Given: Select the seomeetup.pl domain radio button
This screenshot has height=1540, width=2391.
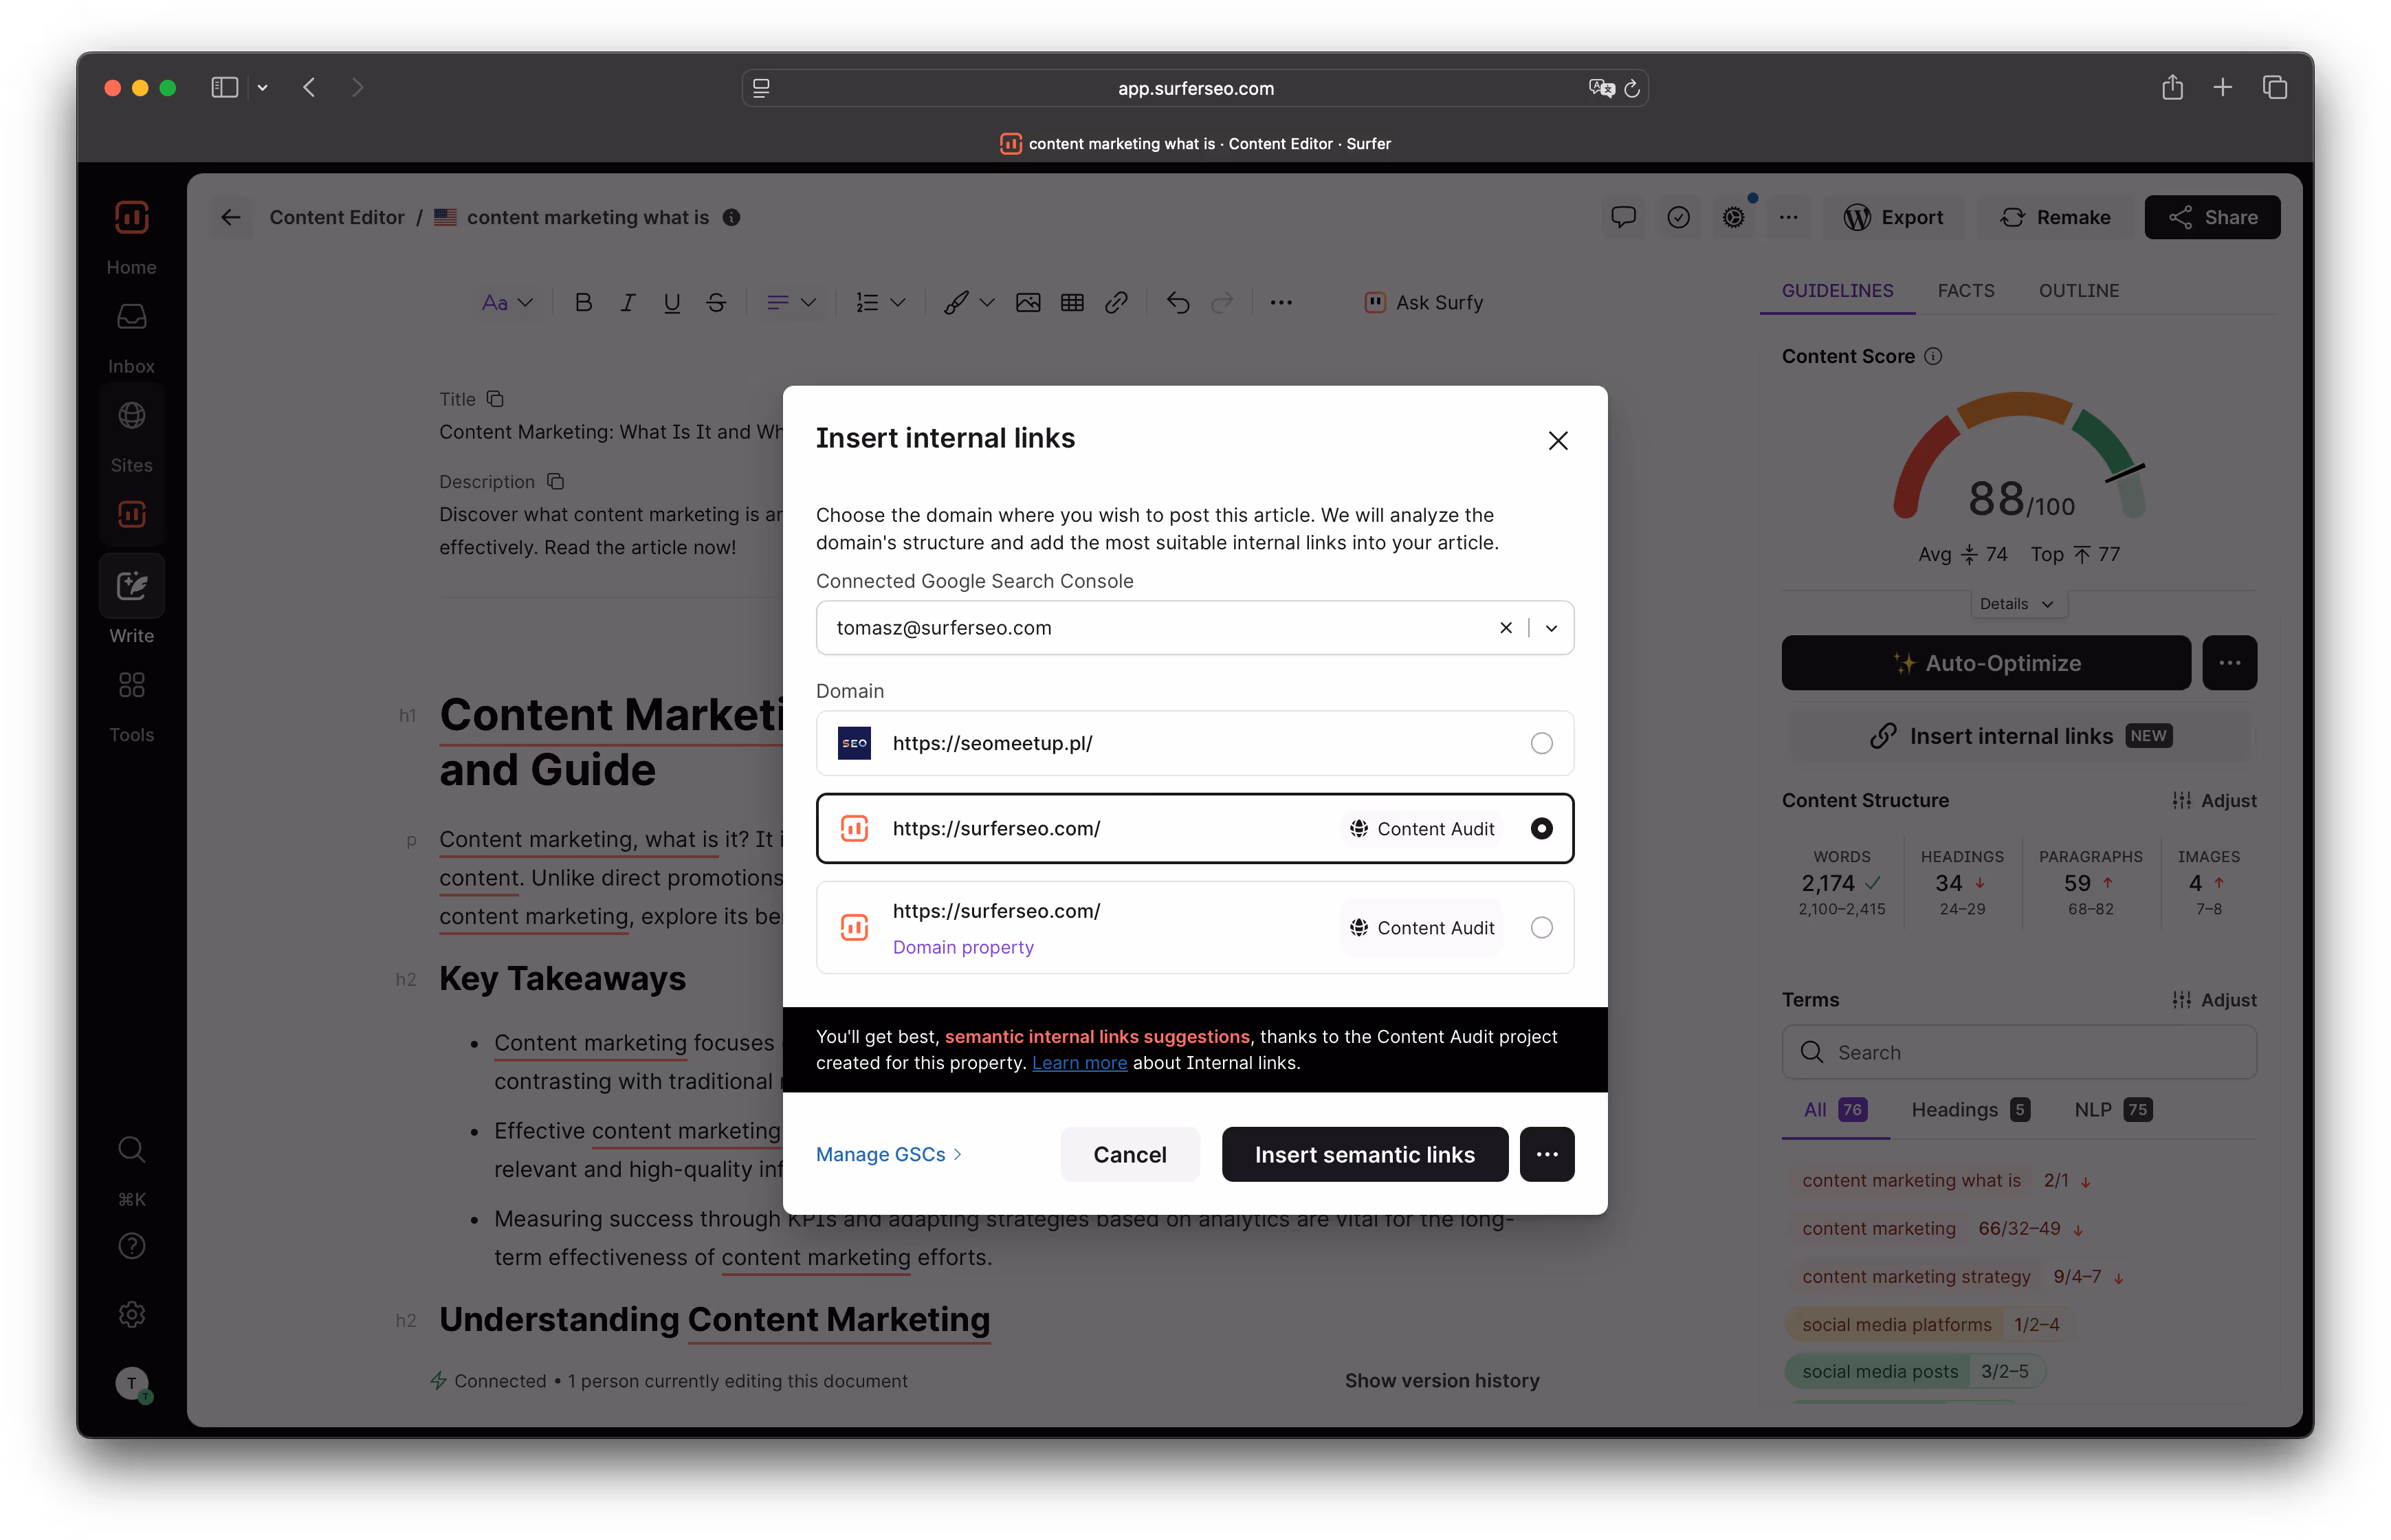Looking at the screenshot, I should 1541,743.
